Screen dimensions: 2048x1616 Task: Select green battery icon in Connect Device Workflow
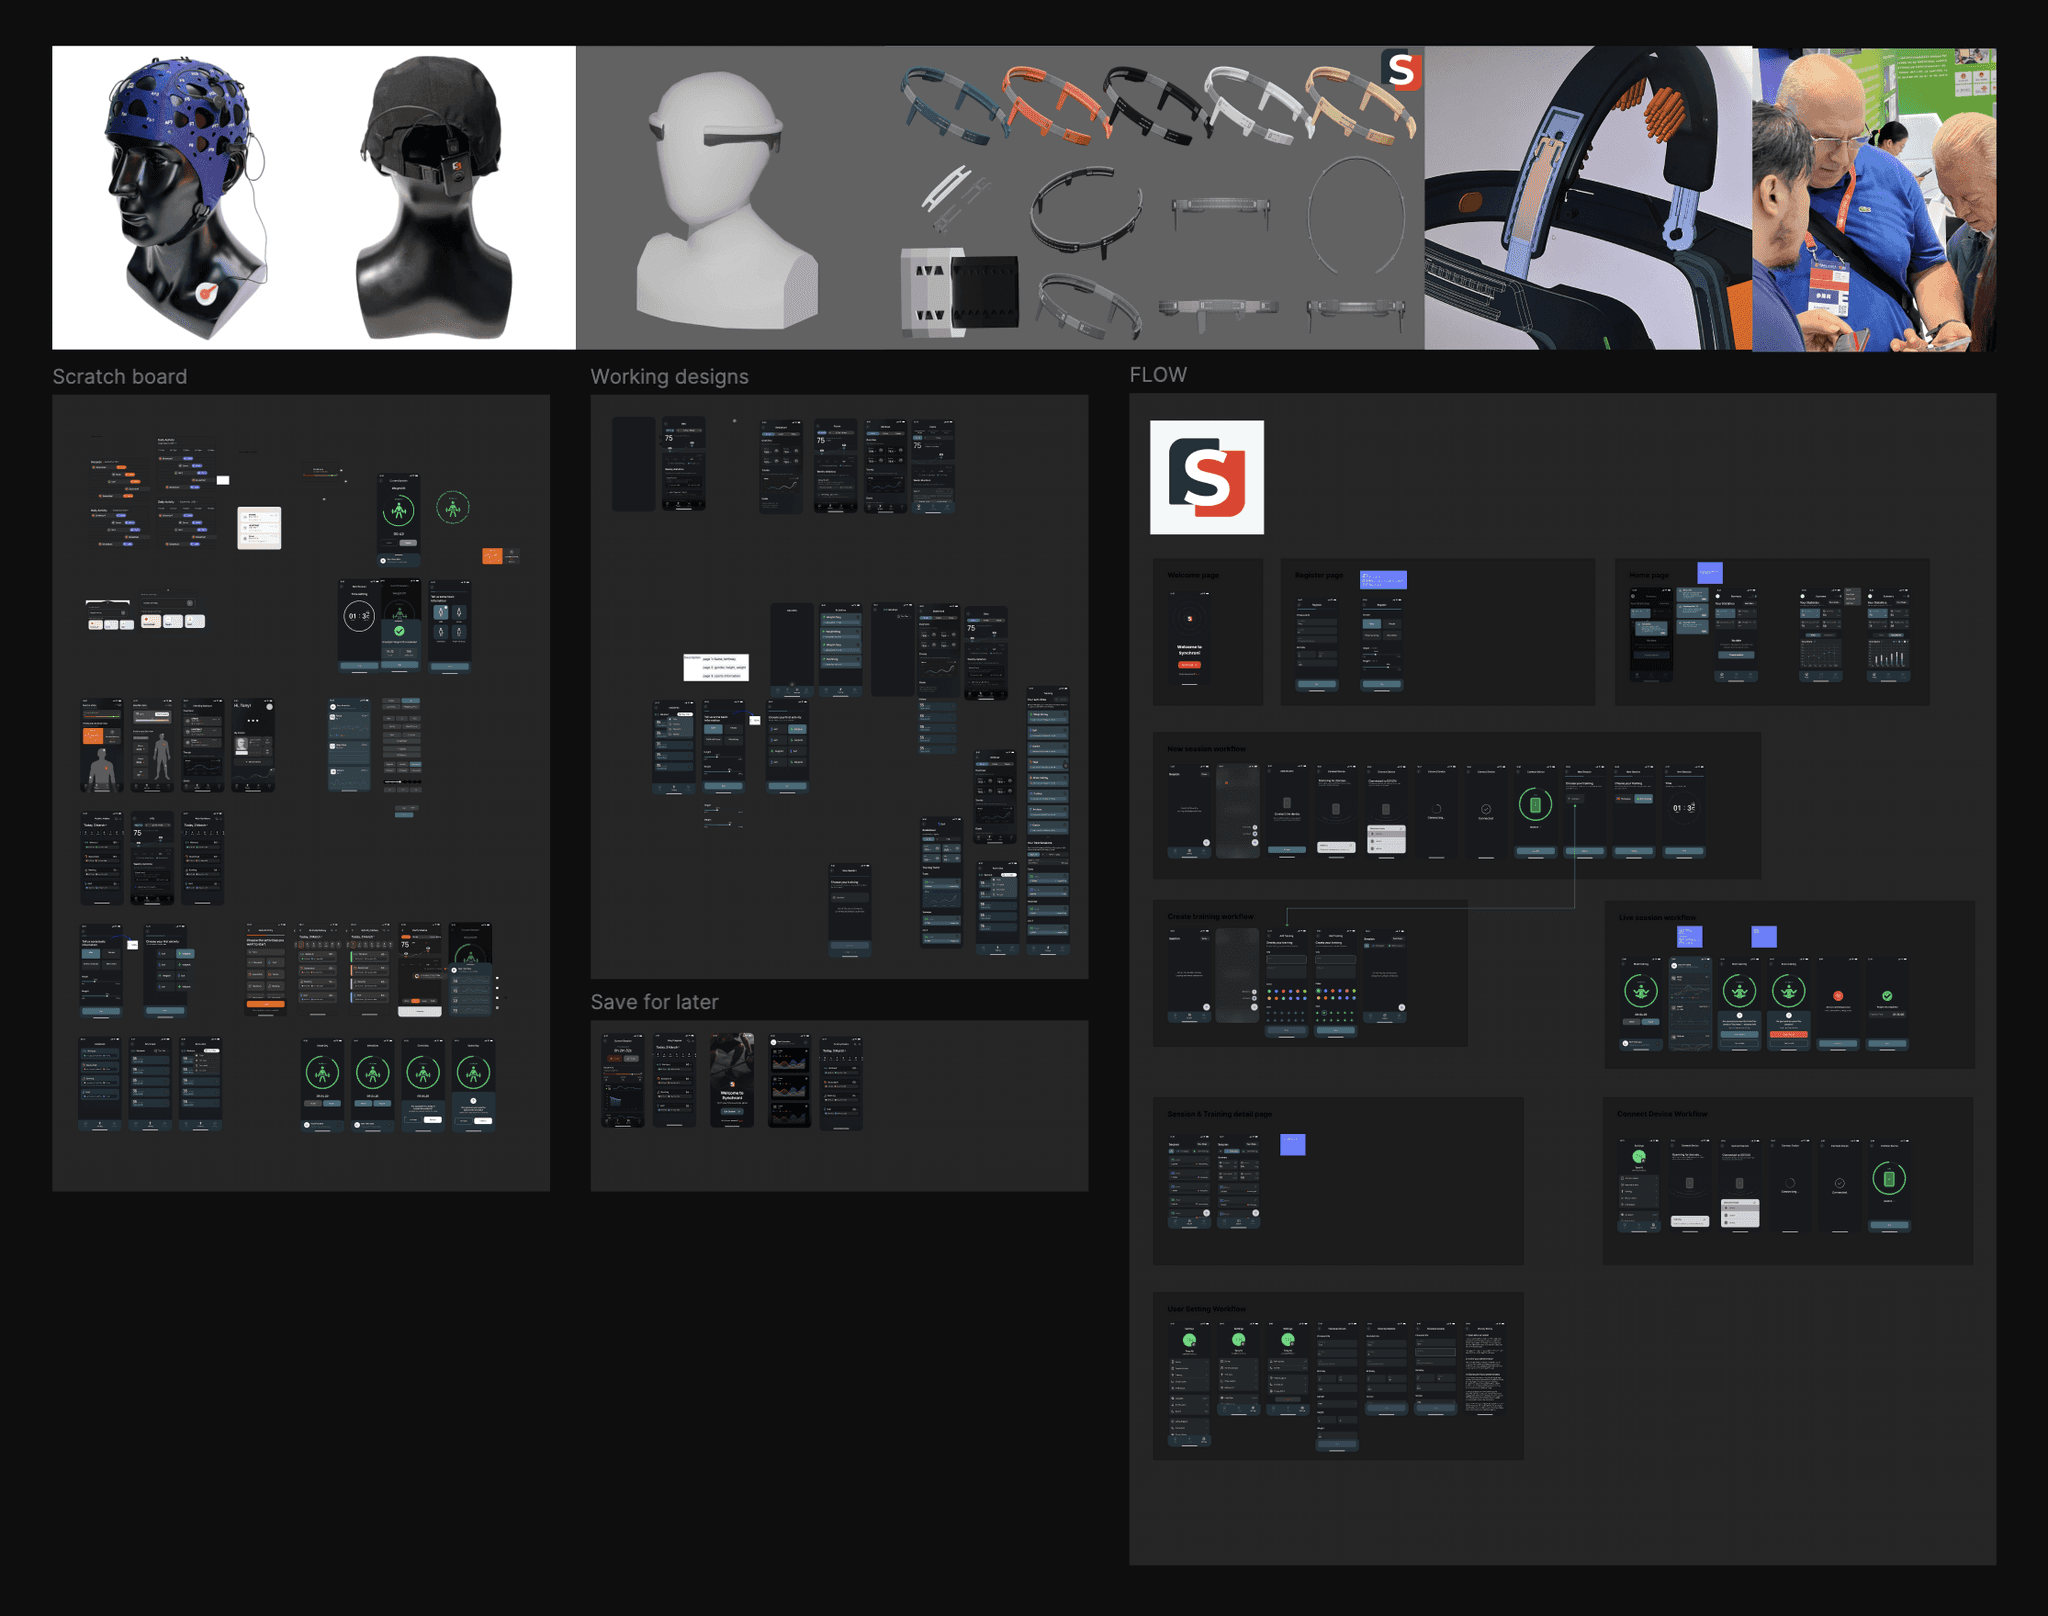(1888, 1179)
